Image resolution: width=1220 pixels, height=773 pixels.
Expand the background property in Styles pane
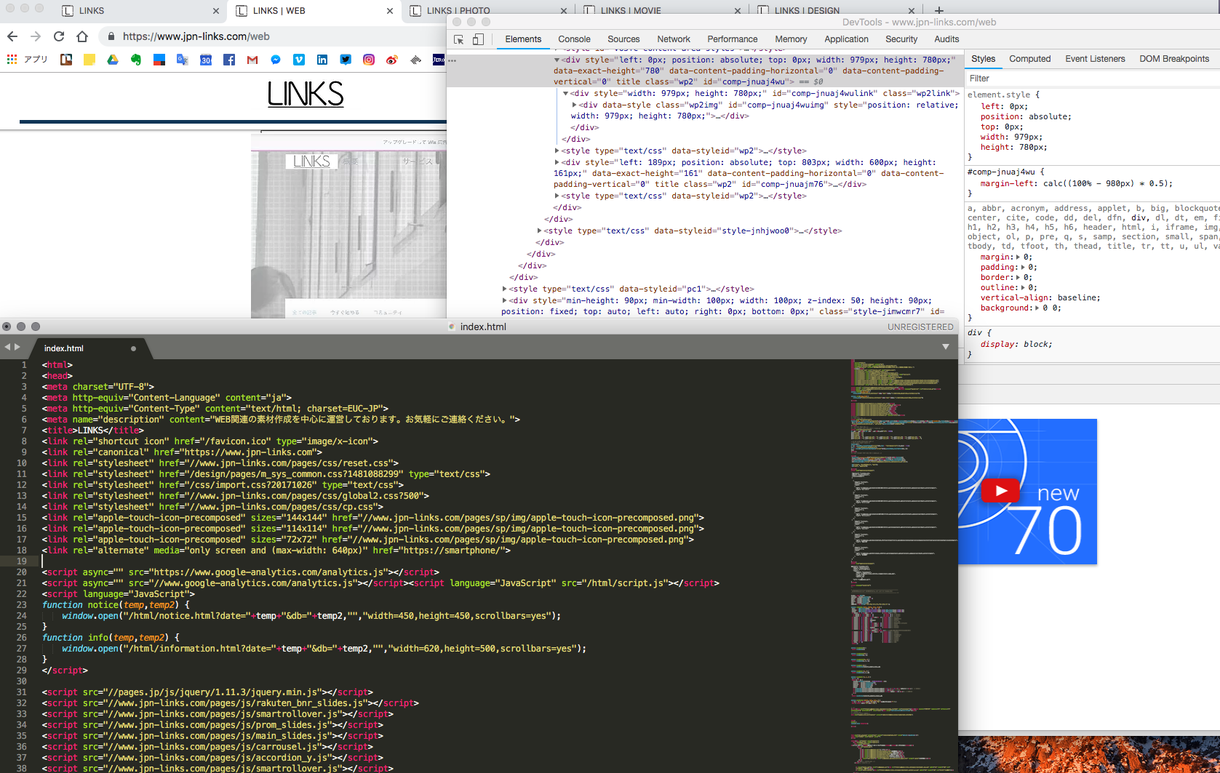[1036, 308]
